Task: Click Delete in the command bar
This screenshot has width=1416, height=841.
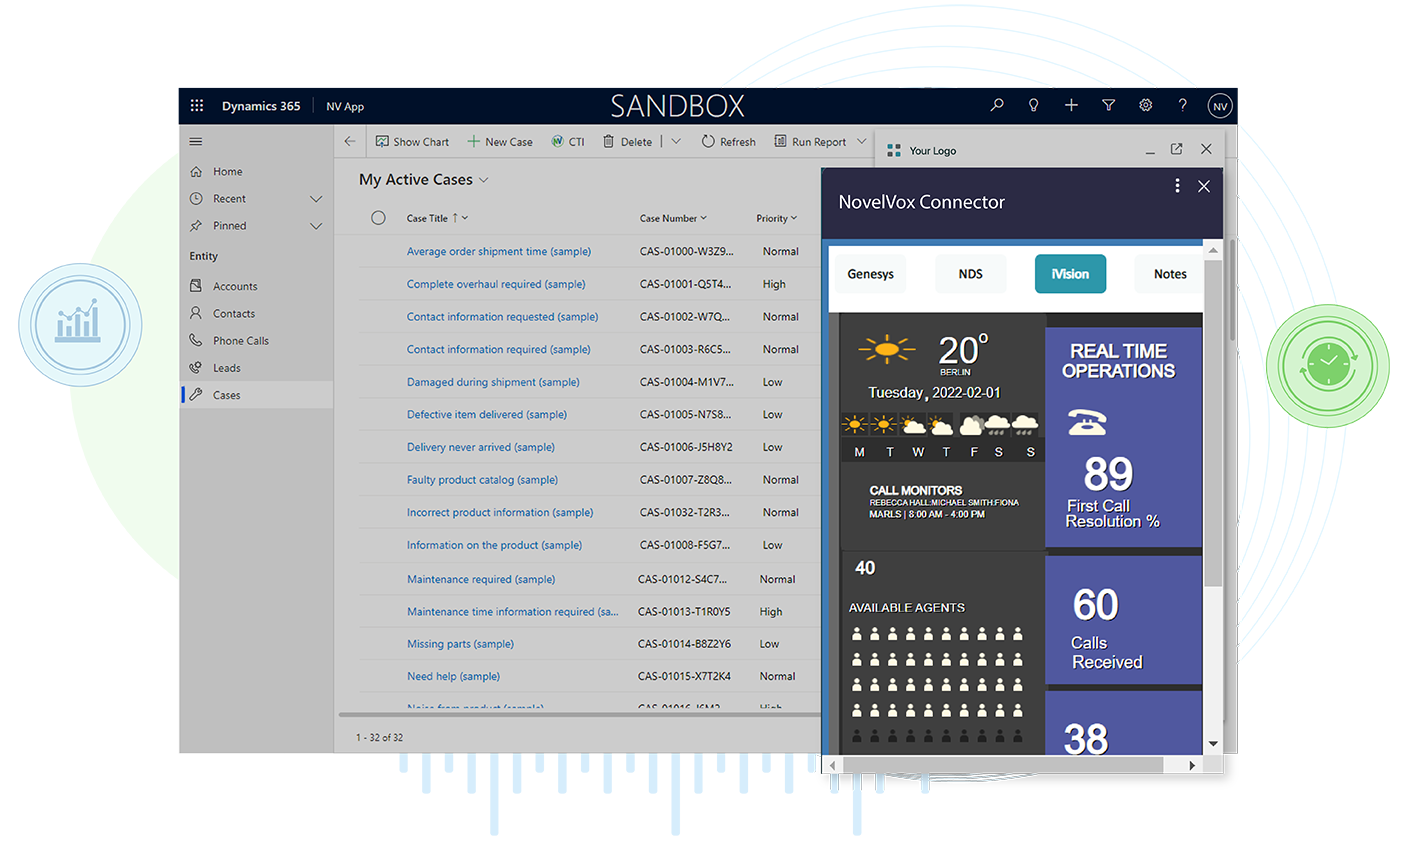Action: 627,142
